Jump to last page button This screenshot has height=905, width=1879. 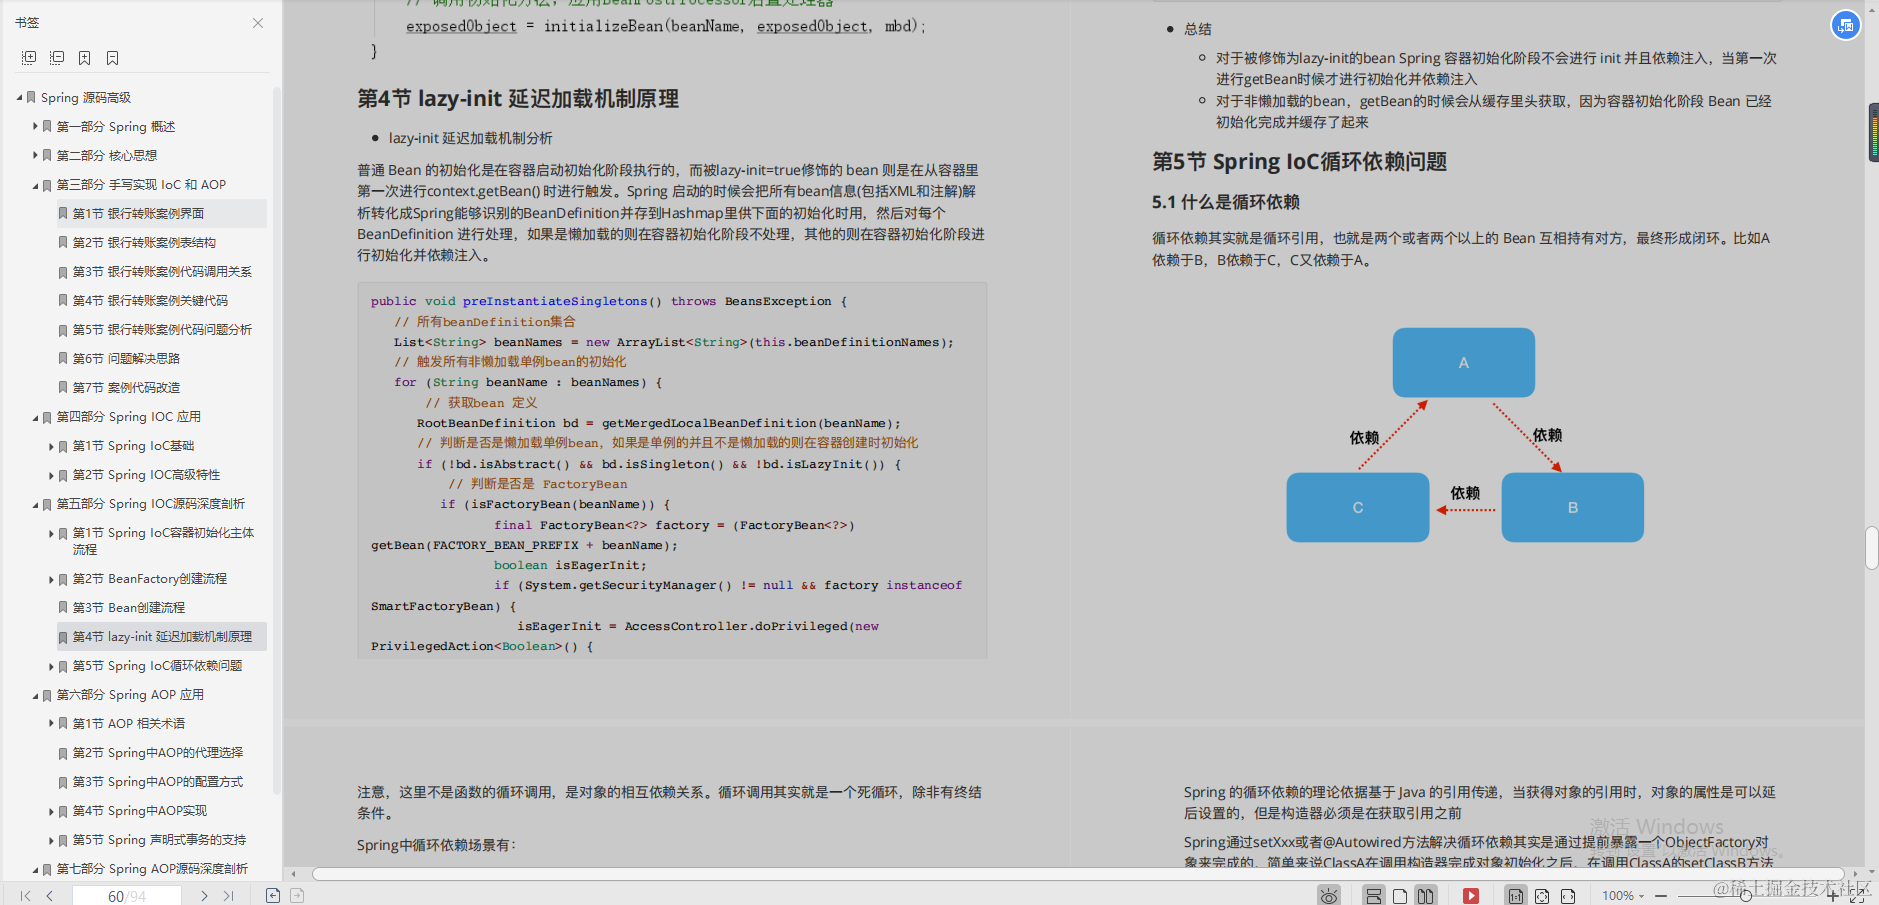[229, 896]
